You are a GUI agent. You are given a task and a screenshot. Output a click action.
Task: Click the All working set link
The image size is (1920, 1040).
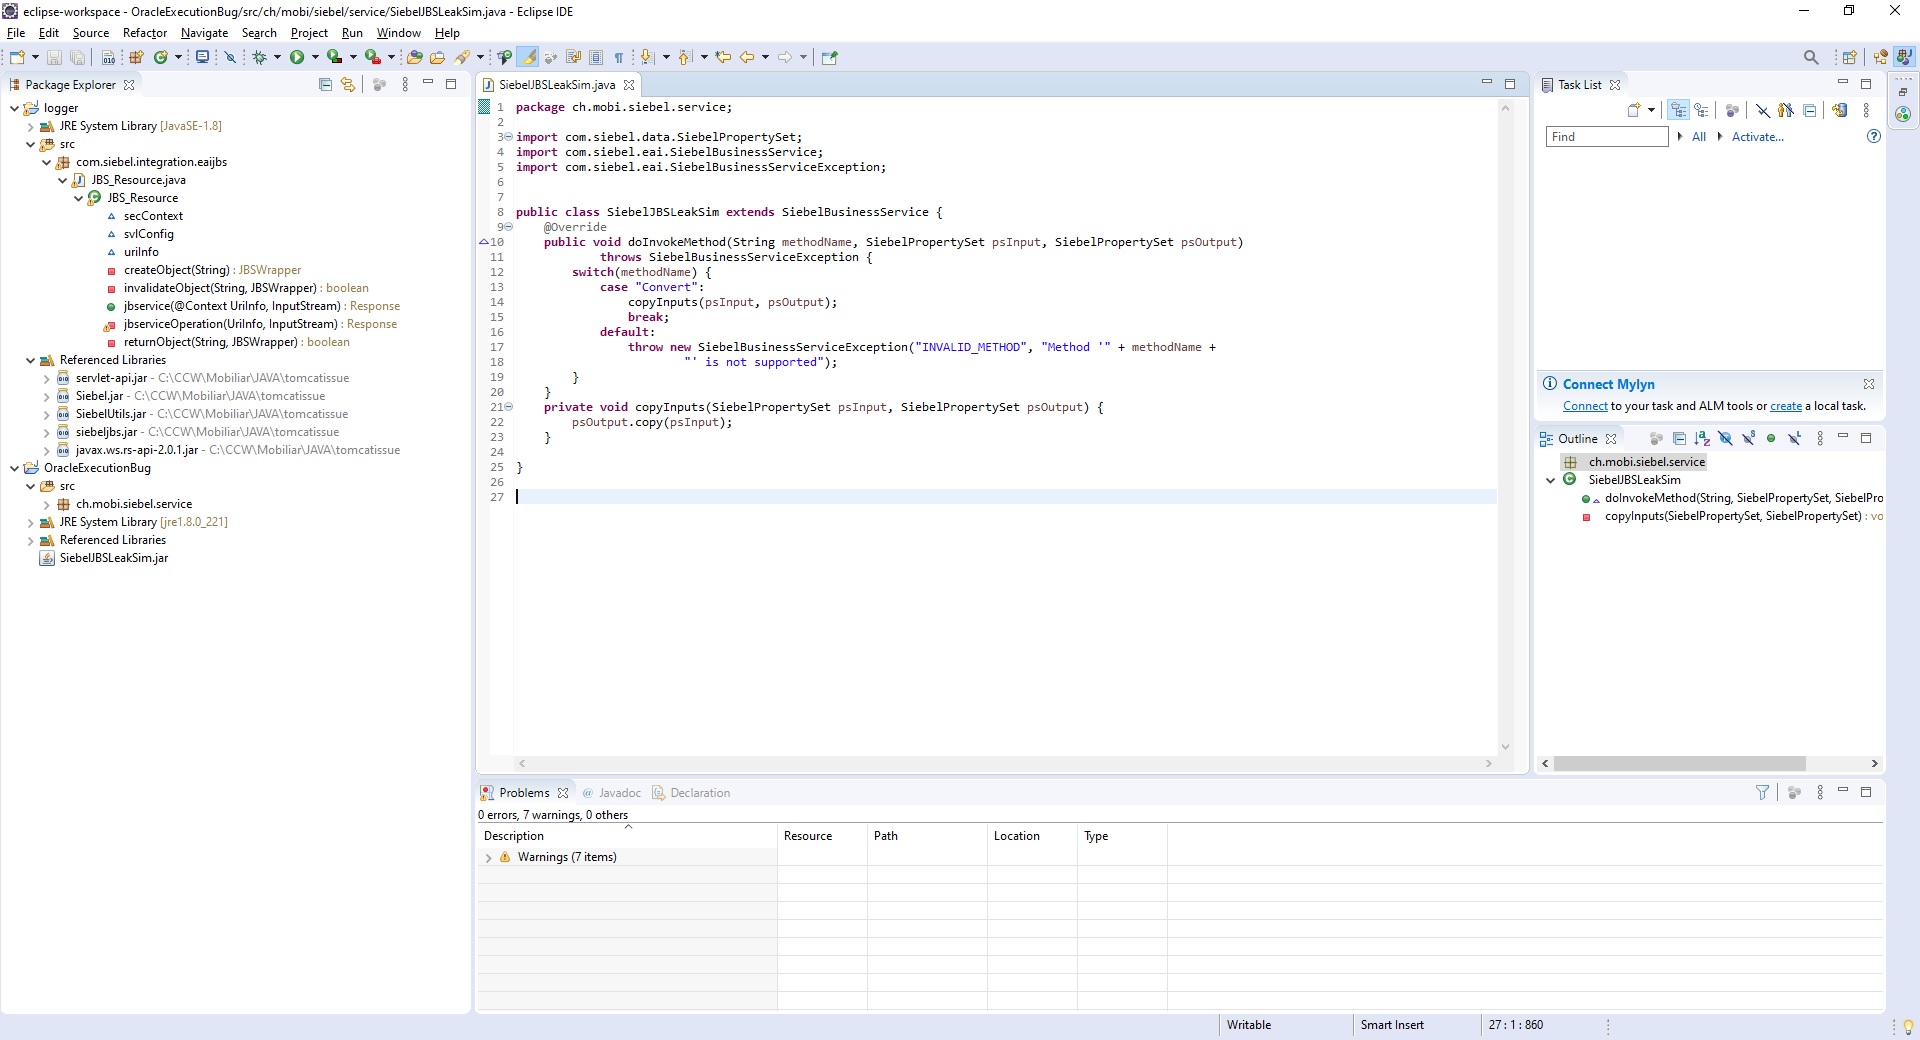(x=1699, y=137)
